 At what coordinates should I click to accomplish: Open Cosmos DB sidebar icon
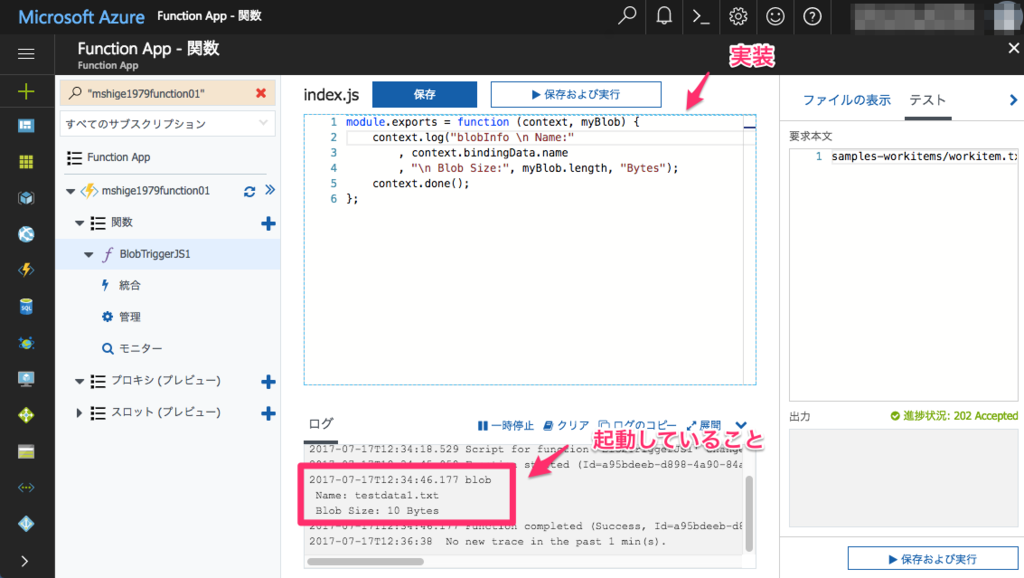tap(26, 343)
